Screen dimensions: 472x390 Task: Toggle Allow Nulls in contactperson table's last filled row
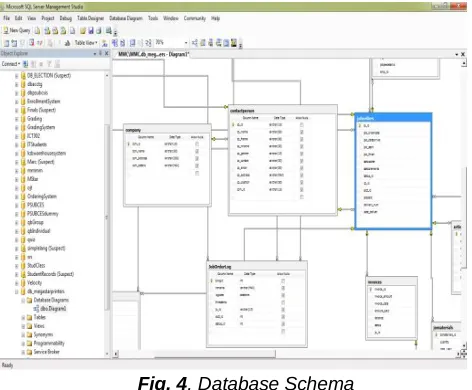click(302, 190)
